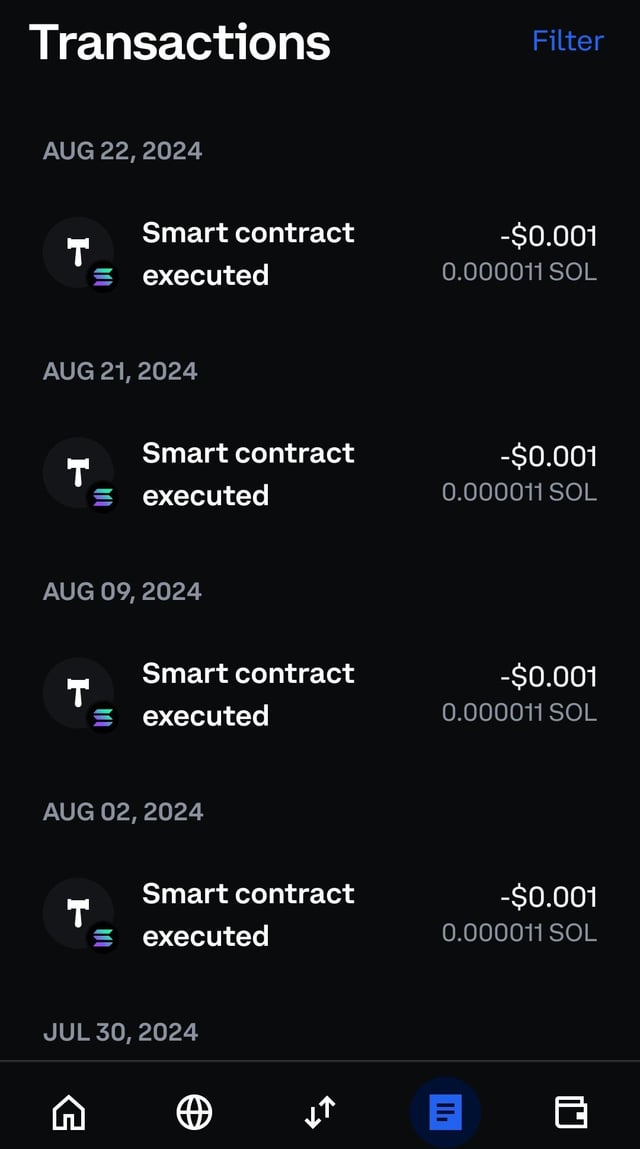Select the highlighted transactions tab icon

[445, 1111]
